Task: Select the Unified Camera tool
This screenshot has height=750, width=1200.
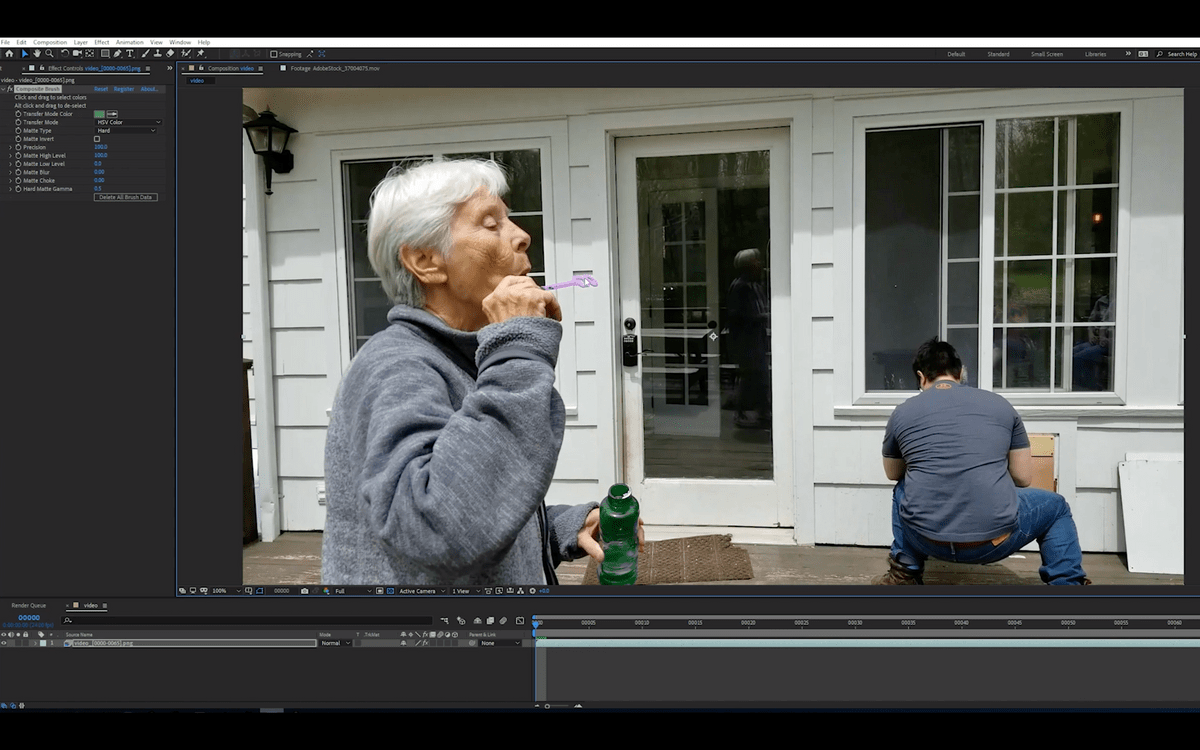Action: click(78, 54)
